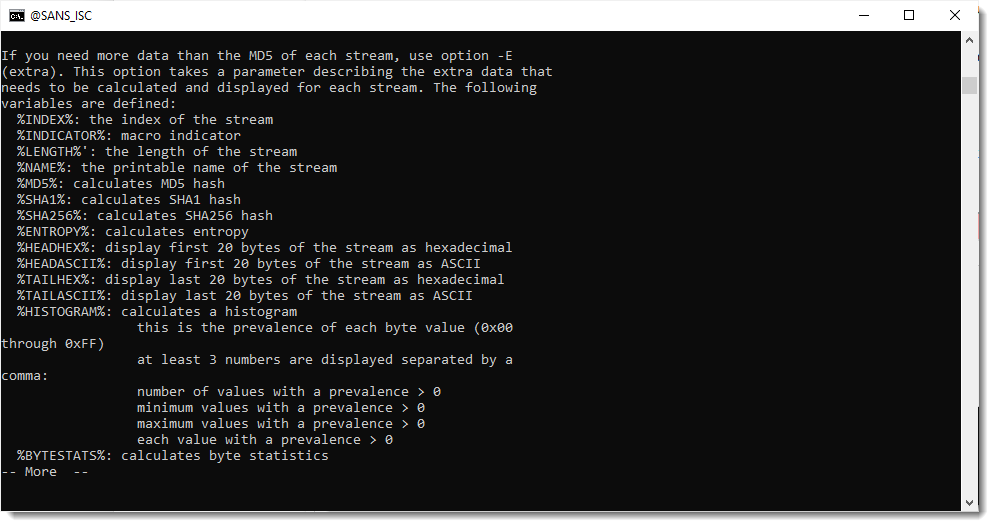This screenshot has width=994, height=527.
Task: Click the empty scrollbar track below the thumb
Action: click(x=969, y=300)
